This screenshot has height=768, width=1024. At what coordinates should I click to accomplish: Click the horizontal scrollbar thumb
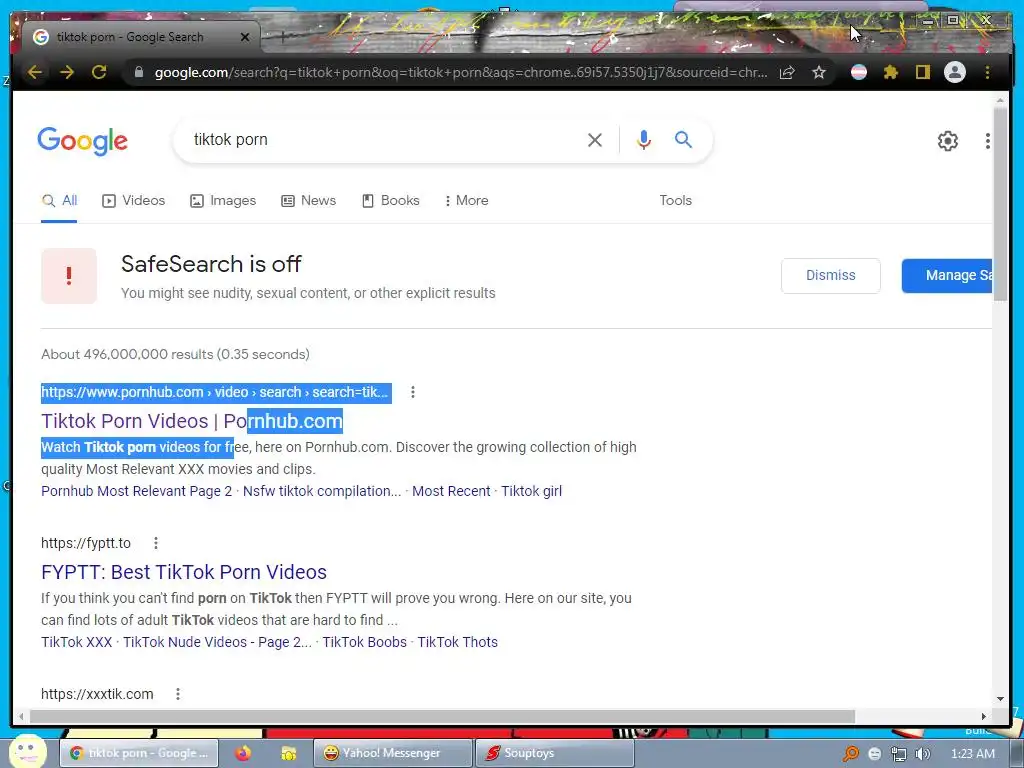441,716
